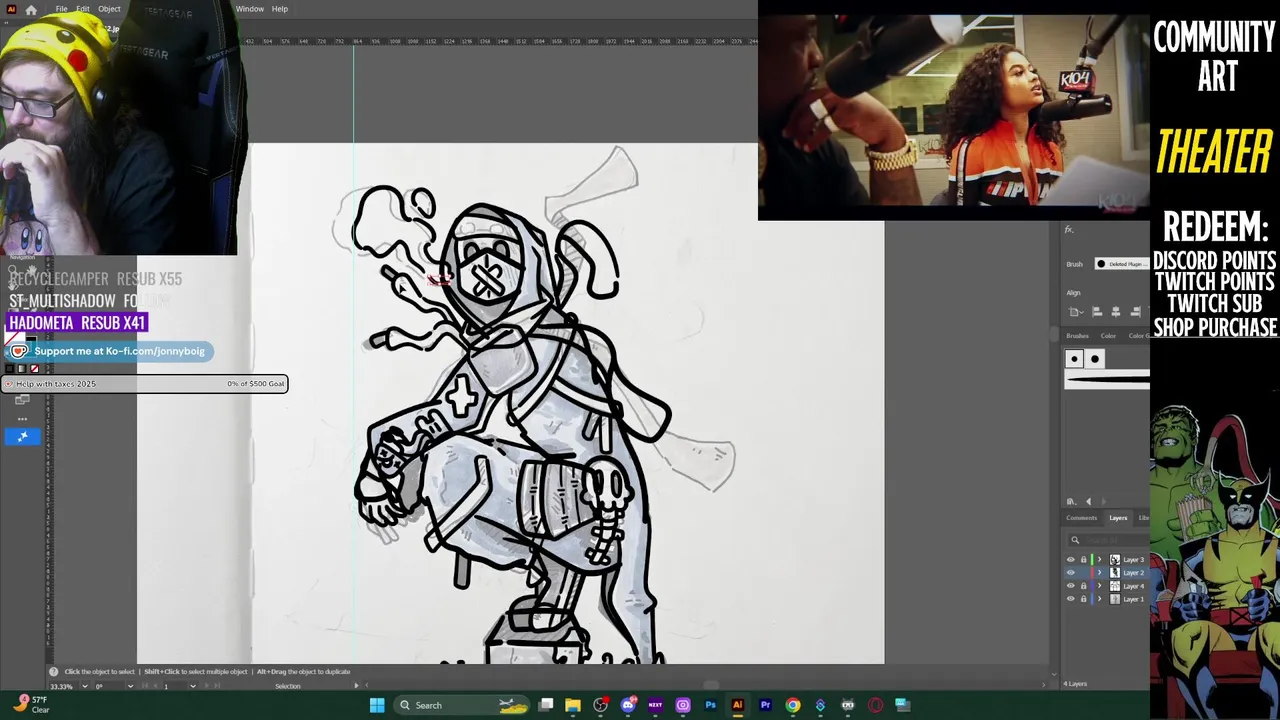The width and height of the screenshot is (1280, 720).
Task: Open the Object menu
Action: [109, 9]
